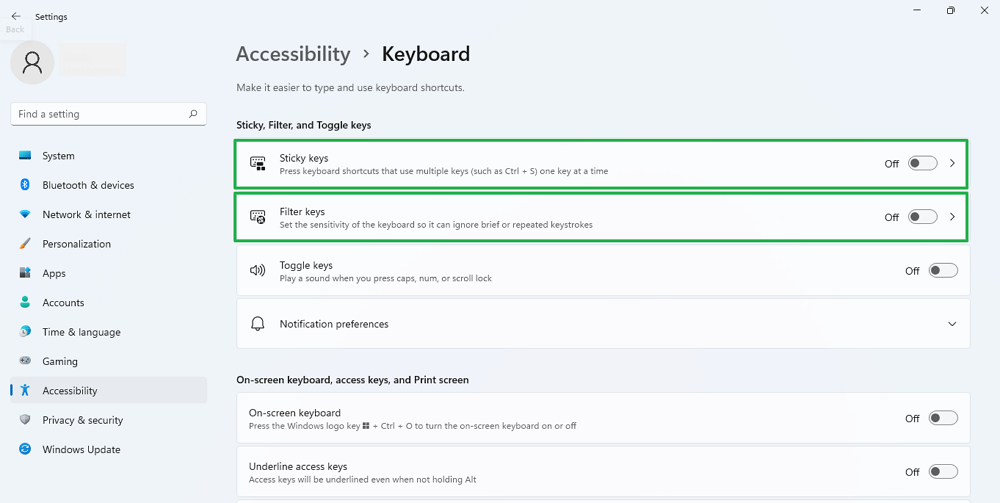
Task: Select Apps in sidebar
Action: point(108,273)
